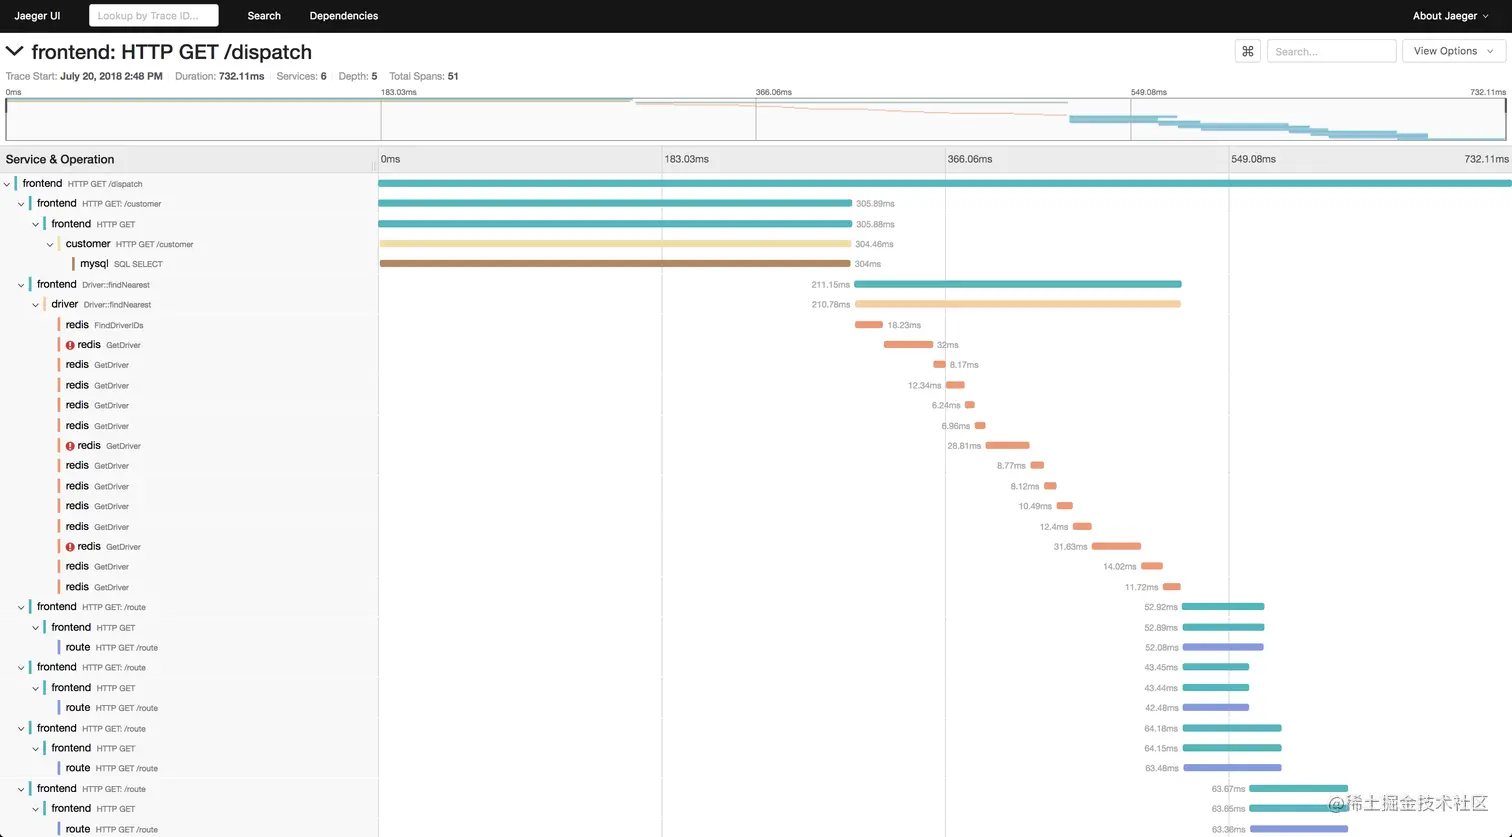Click the customer 304.46ms span bar
Viewport: 1512px width, 837px height.
[x=615, y=244]
